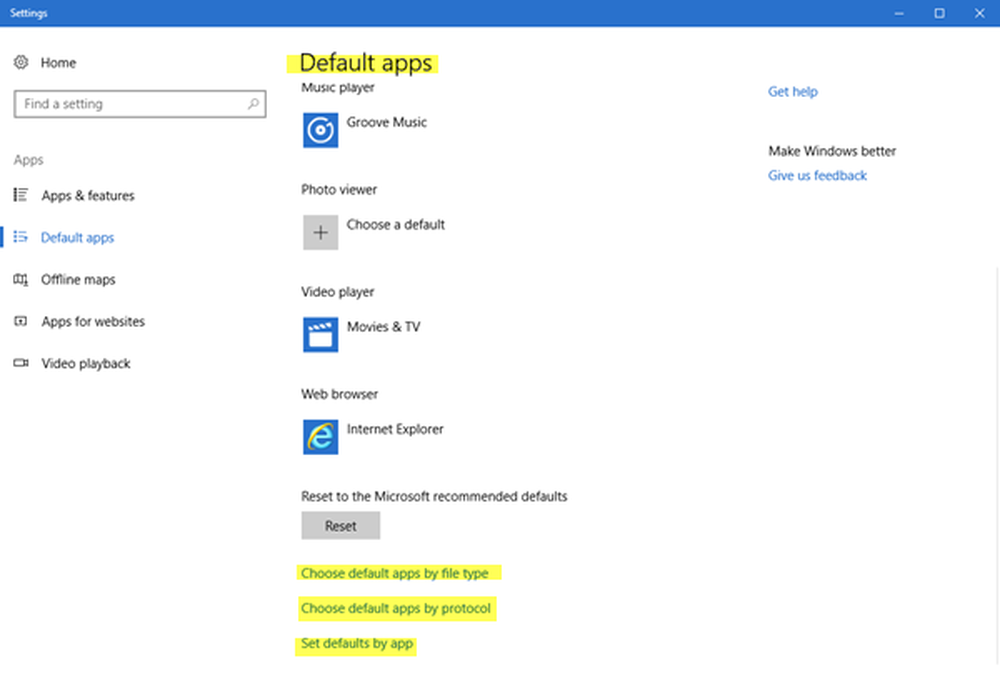This screenshot has height=688, width=1000.
Task: Click the Apps for websites icon
Action: [x=21, y=321]
